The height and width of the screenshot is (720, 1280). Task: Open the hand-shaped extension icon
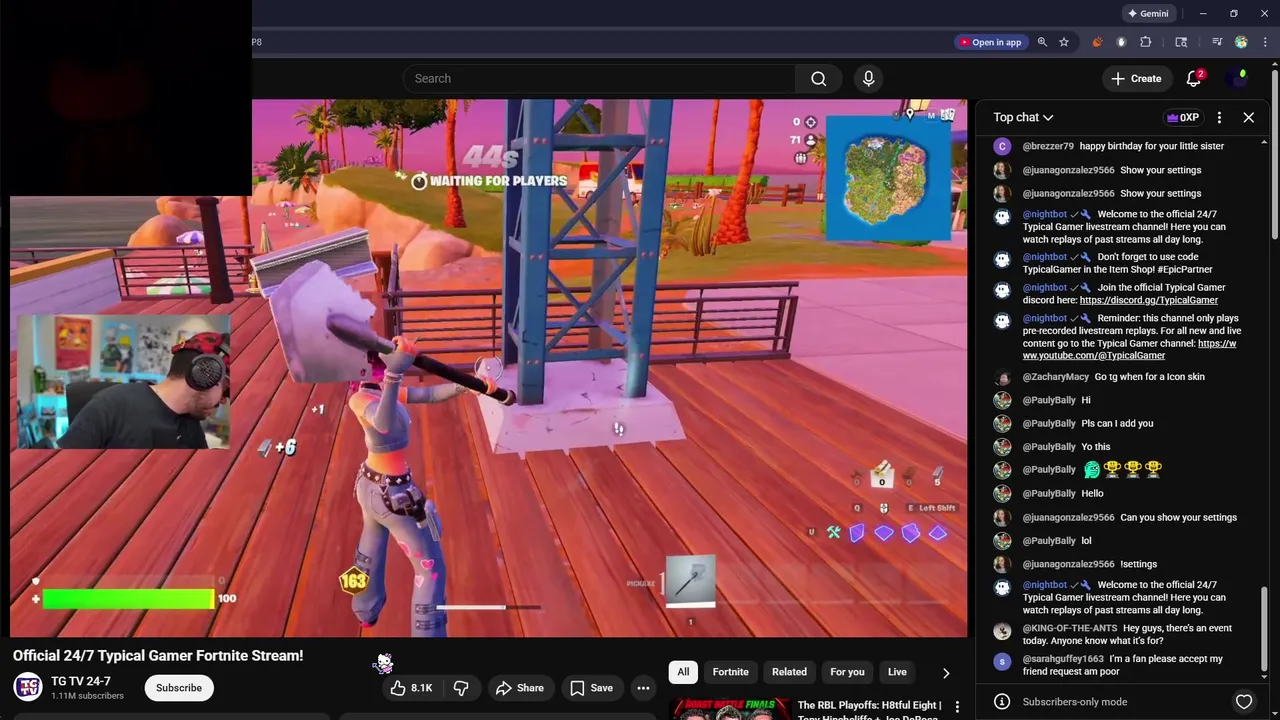point(1121,42)
